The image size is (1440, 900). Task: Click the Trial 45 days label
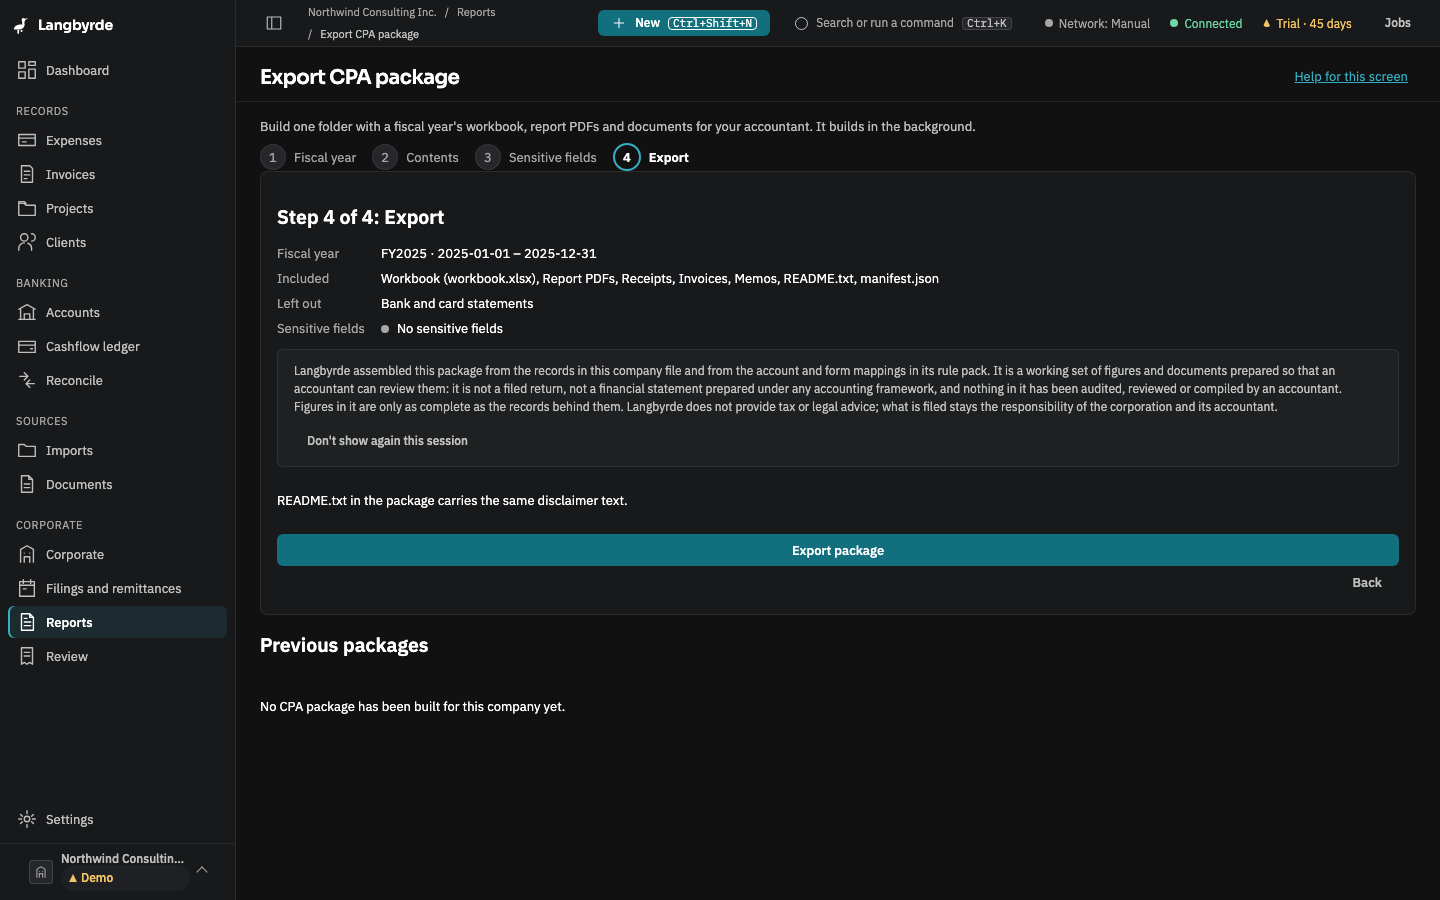point(1314,23)
